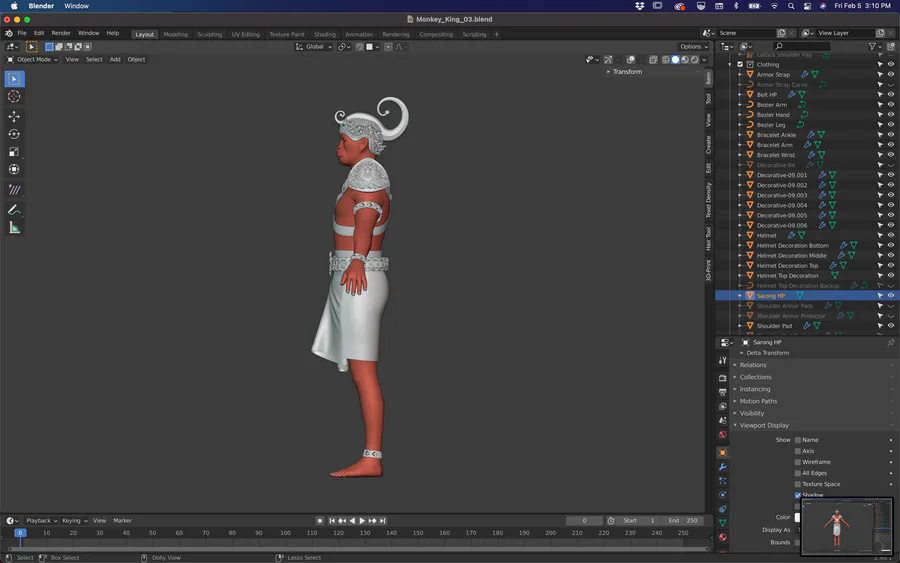Screen dimensions: 900x563
Task: Pick the Rotate tool
Action: [x=14, y=134]
